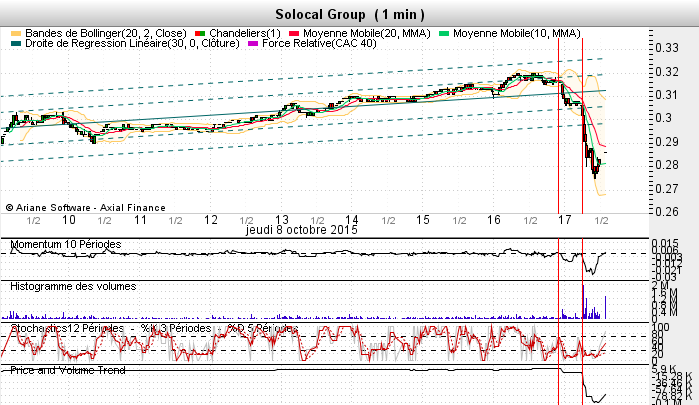Select the 'Moyenne Mobile(20, MMA)' legend text

[x=366, y=33]
